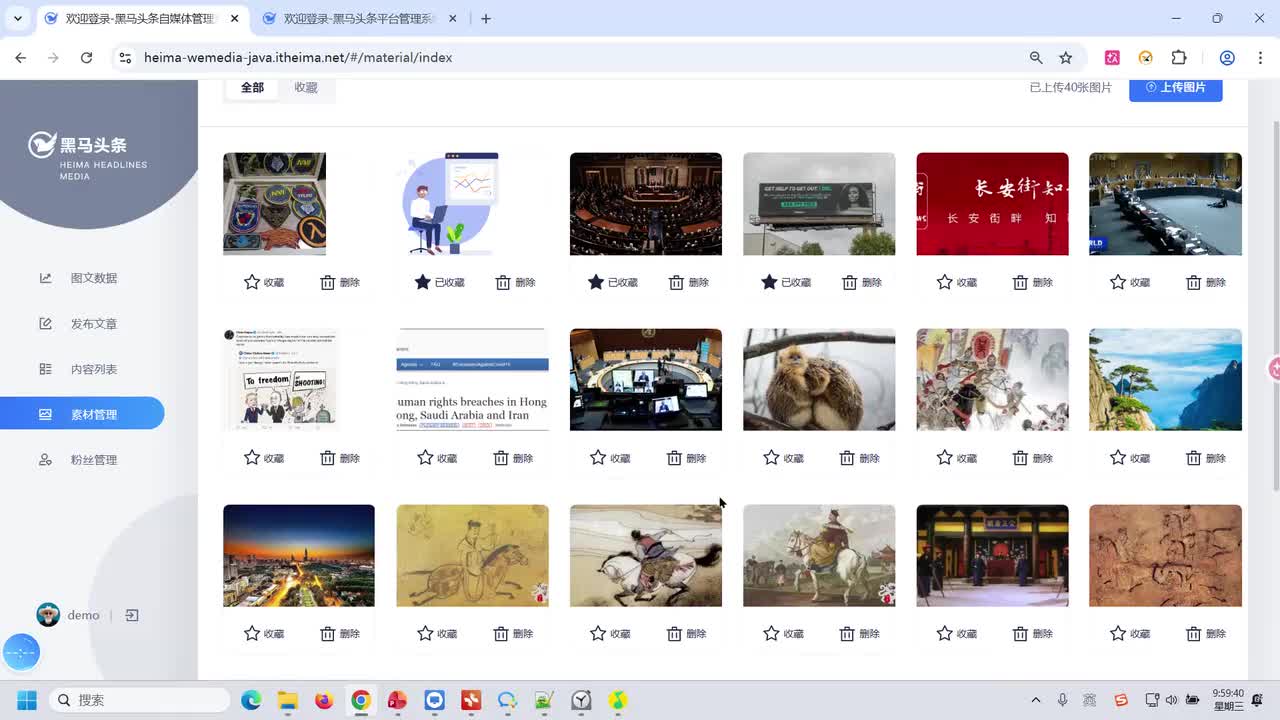Switch to the 黑马头条平台管理 browser tab
The image size is (1280, 720).
click(360, 19)
